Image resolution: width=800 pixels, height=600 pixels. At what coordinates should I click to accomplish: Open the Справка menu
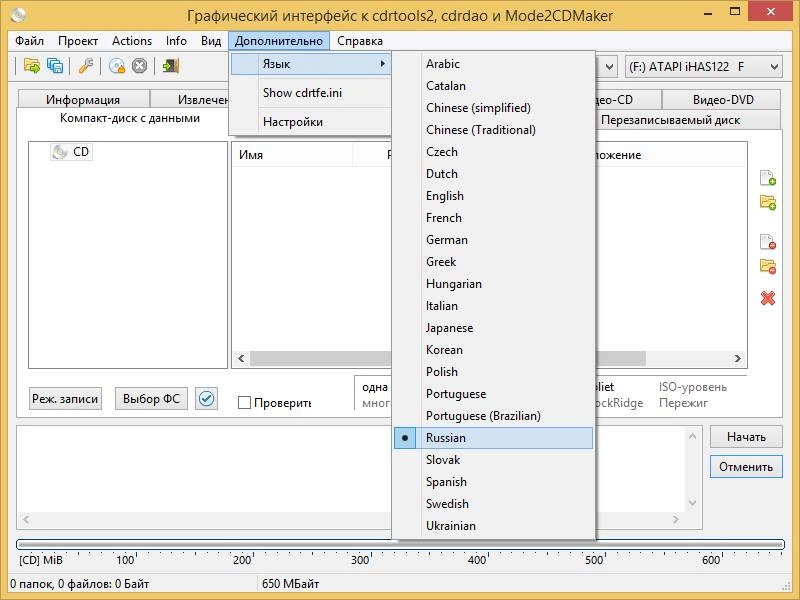tap(360, 41)
